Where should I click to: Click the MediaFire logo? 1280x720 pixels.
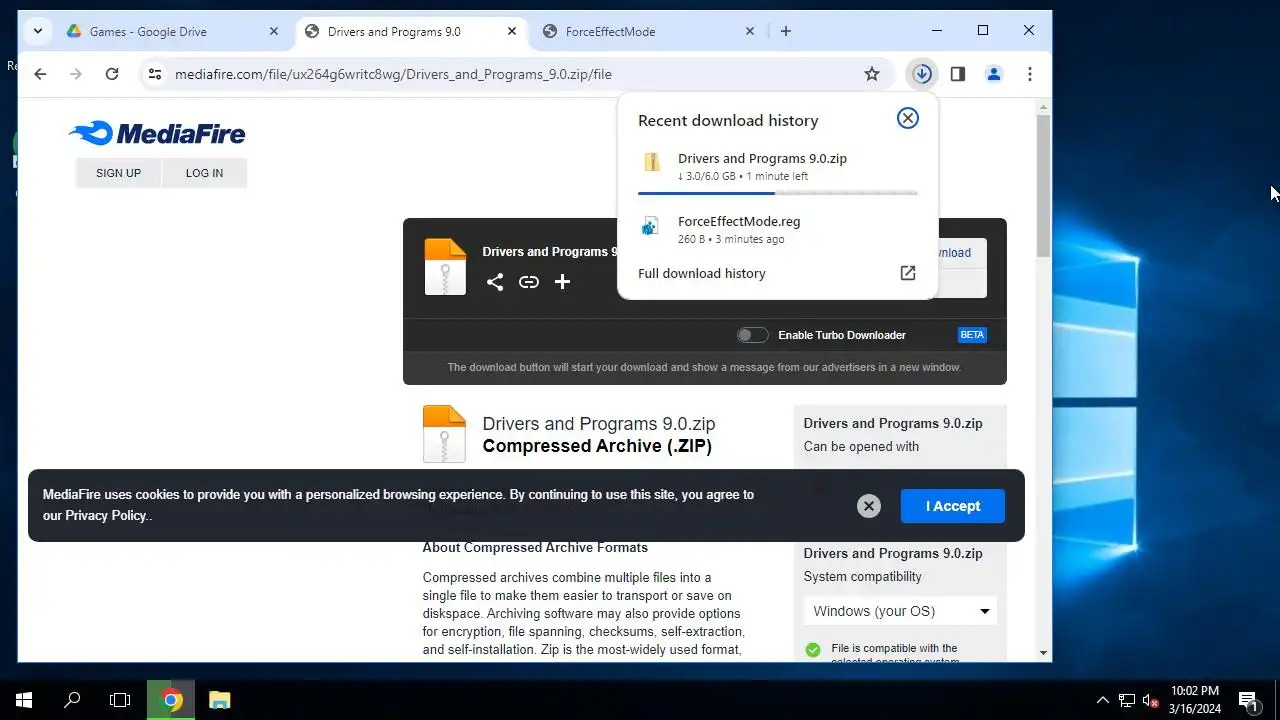(x=157, y=133)
